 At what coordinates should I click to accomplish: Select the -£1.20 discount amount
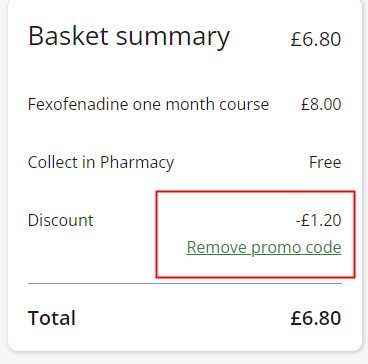(x=319, y=221)
